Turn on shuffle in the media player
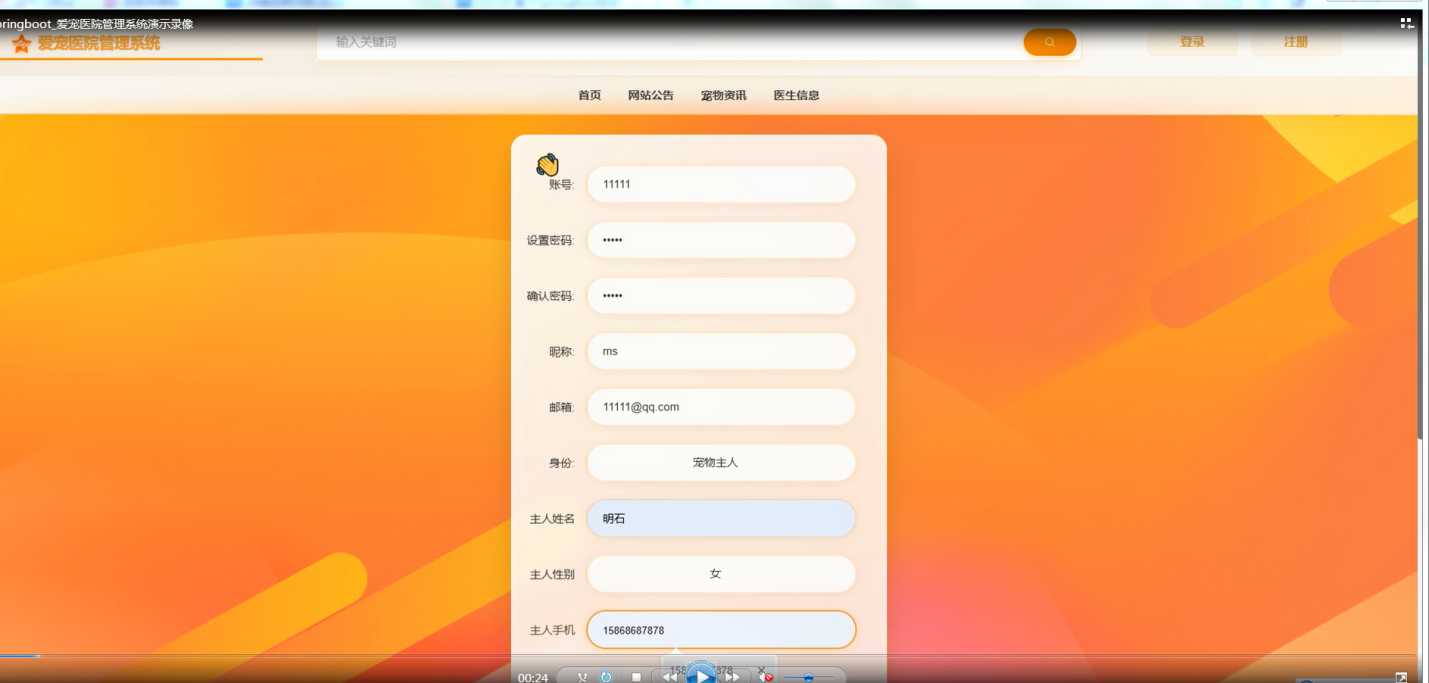1429x683 pixels. coord(583,677)
